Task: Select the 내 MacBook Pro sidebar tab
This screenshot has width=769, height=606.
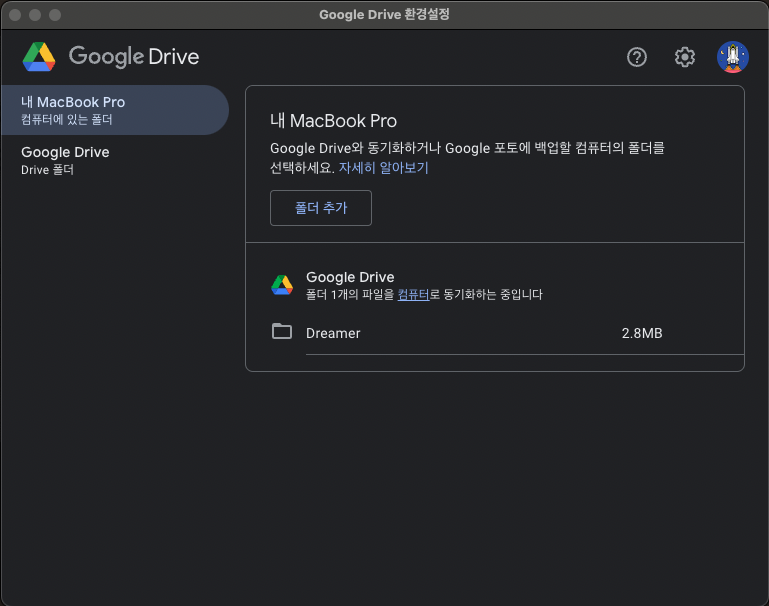Action: [x=115, y=110]
